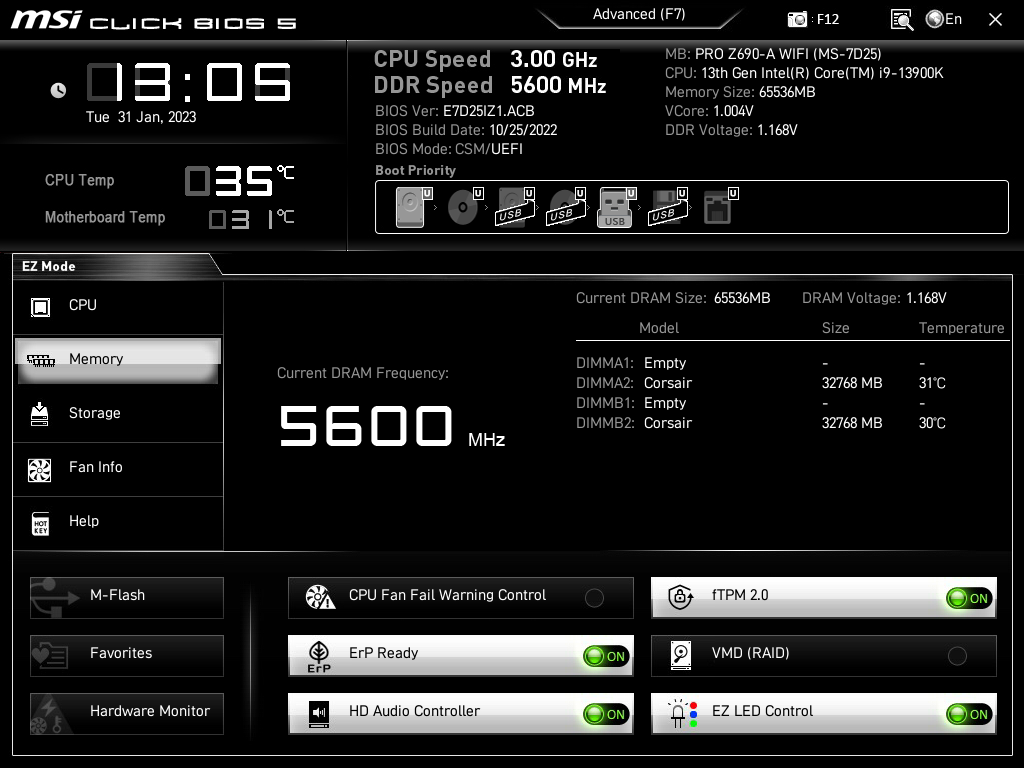The image size is (1024, 768).
Task: Toggle CPU Fan Fail Warning Control switch
Action: 594,598
